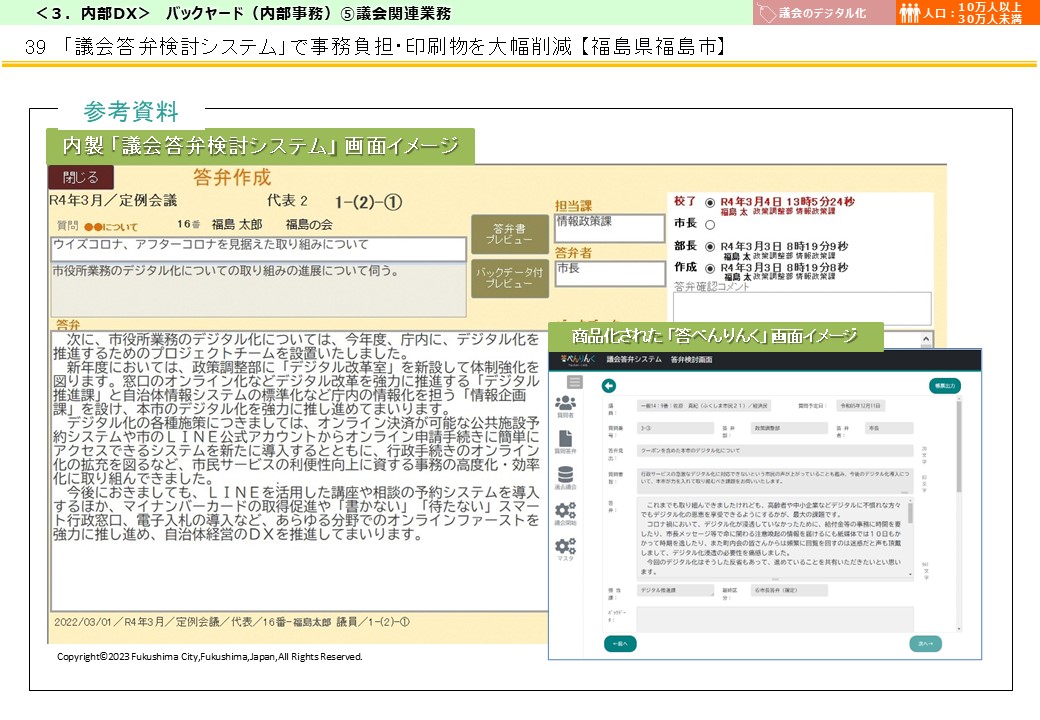
Task: Click the scroll-up arrow of the left 答弁 area
Action: click(x=926, y=339)
